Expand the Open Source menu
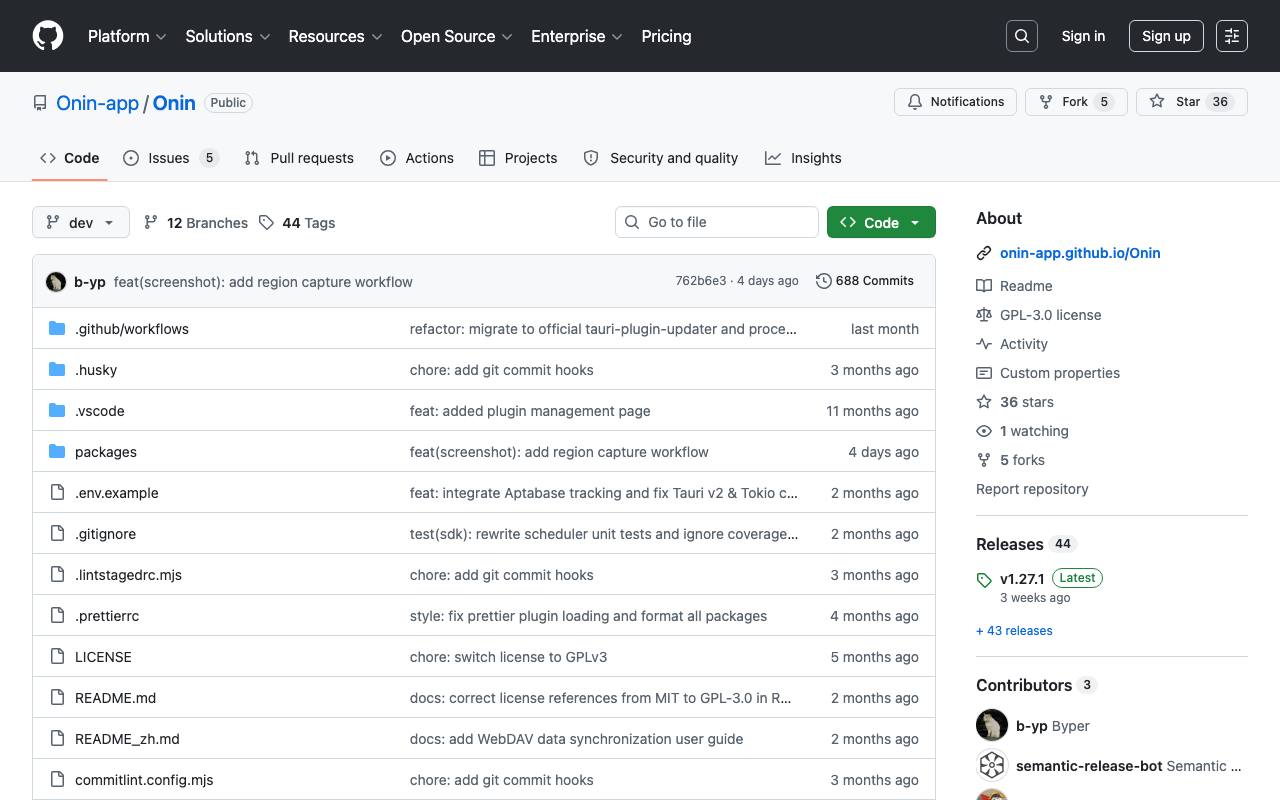1280x800 pixels. tap(457, 36)
